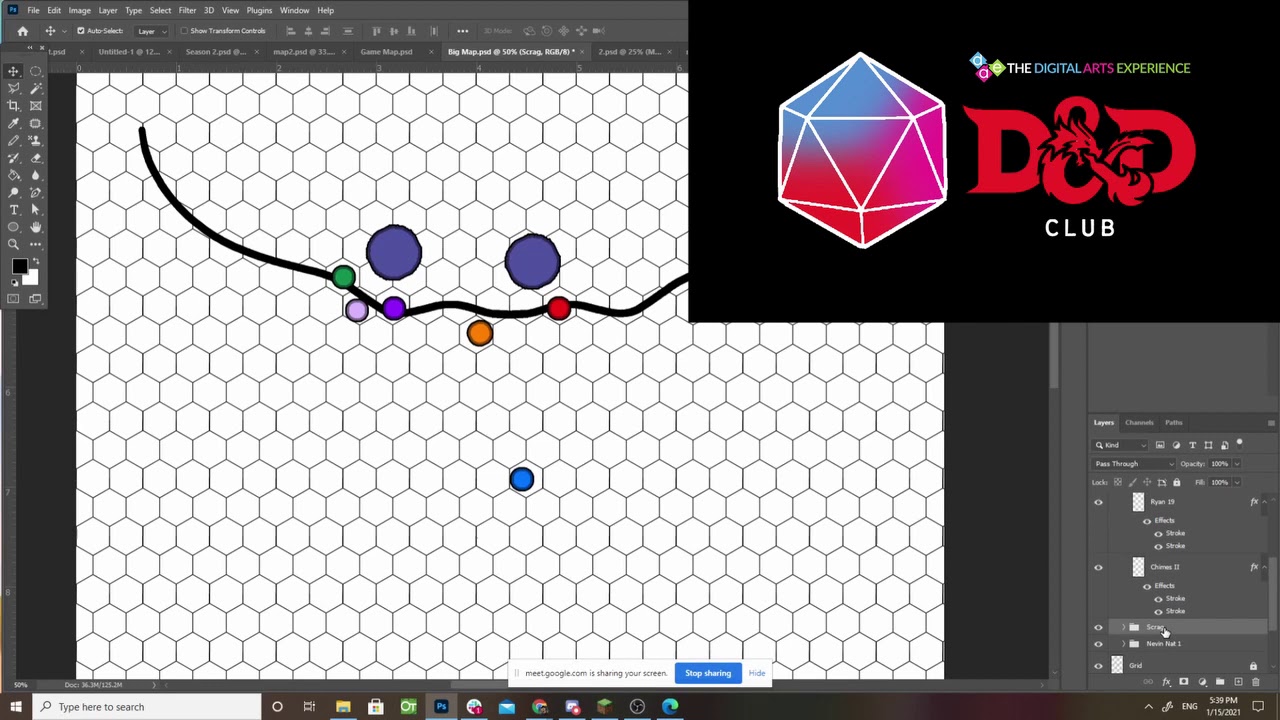Turn layer filtering on or off
The image size is (1280, 720).
1240,443
